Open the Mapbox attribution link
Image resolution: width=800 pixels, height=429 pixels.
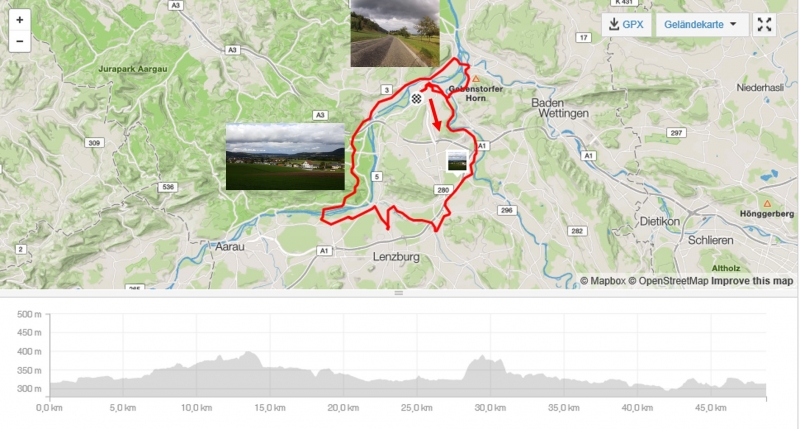603,281
